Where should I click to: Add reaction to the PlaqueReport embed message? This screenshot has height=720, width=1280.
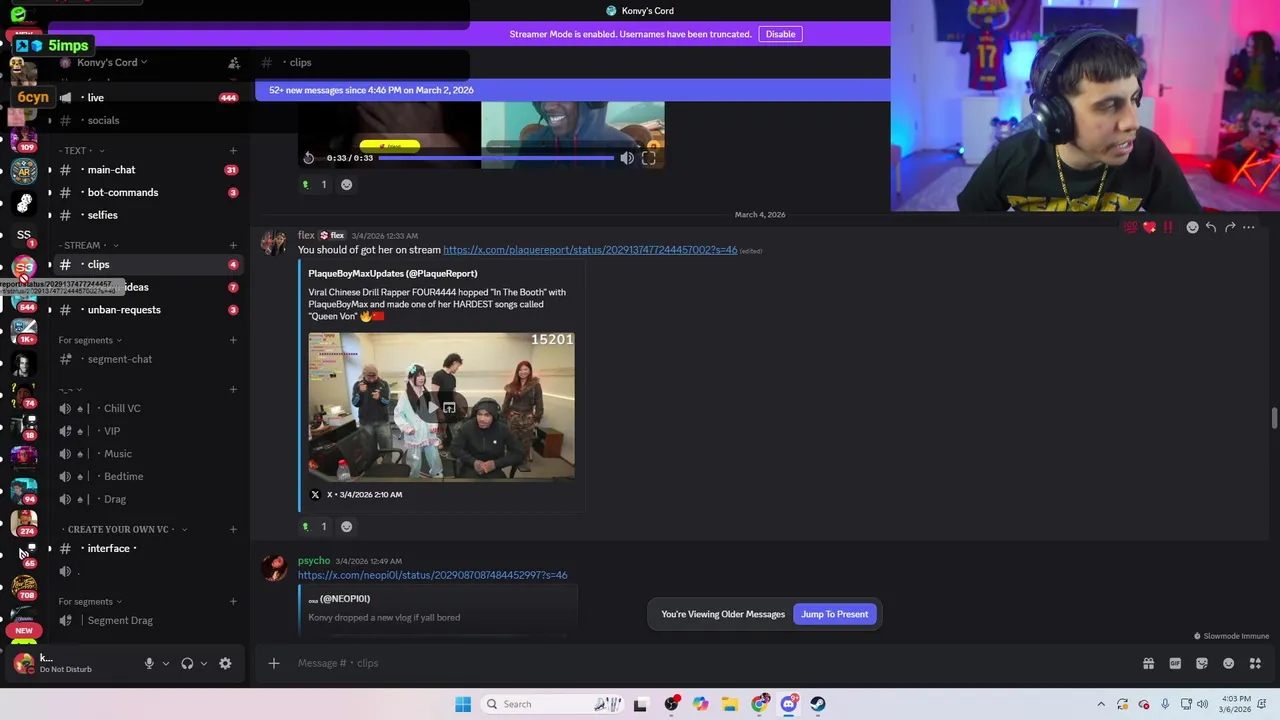pos(346,526)
